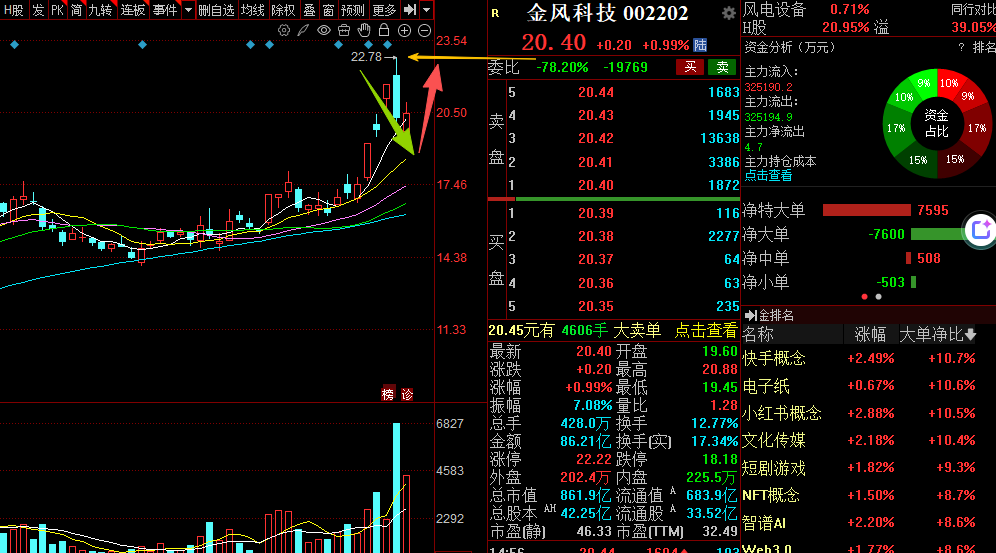Click the 22.78 high price label
This screenshot has height=553, width=996.
[x=367, y=57]
